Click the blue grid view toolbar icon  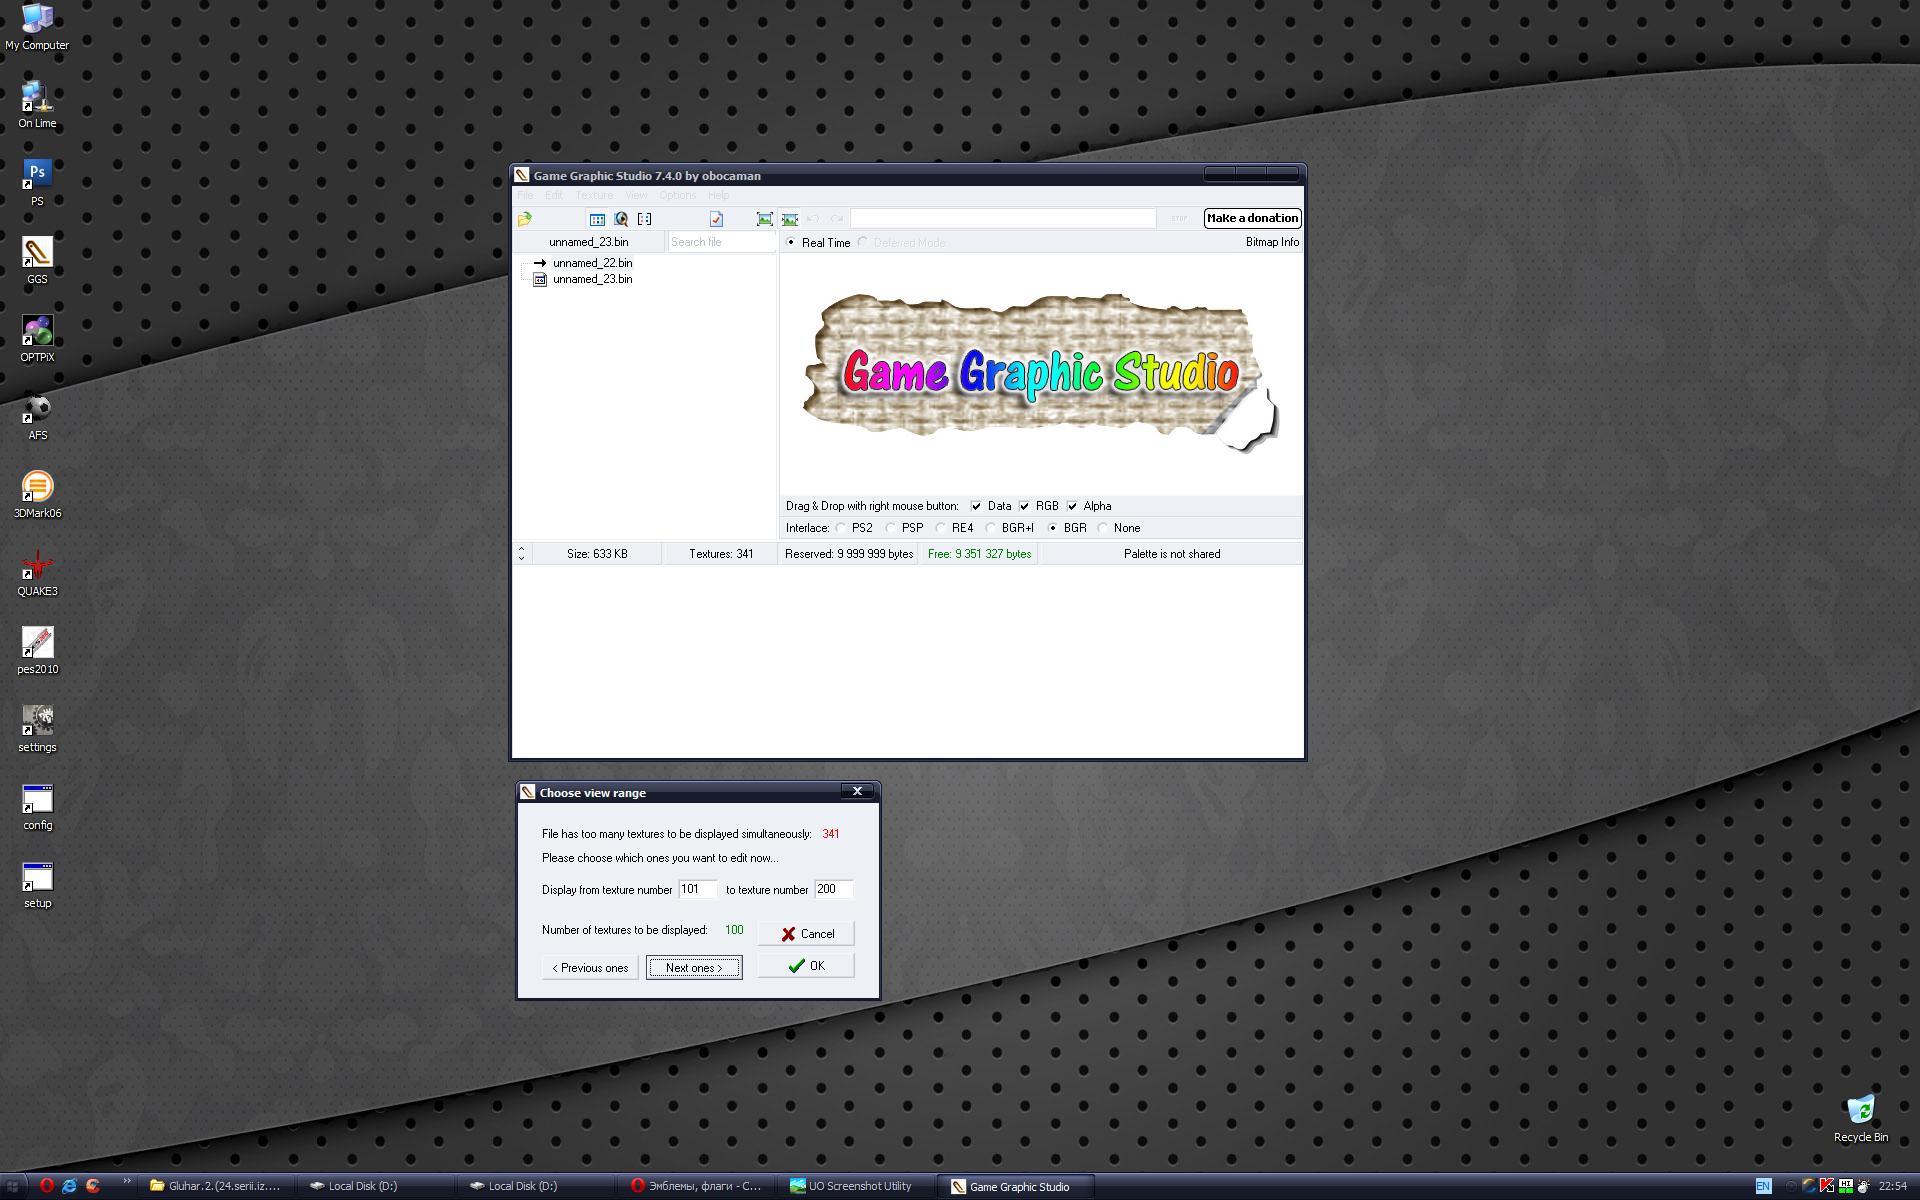click(x=597, y=219)
